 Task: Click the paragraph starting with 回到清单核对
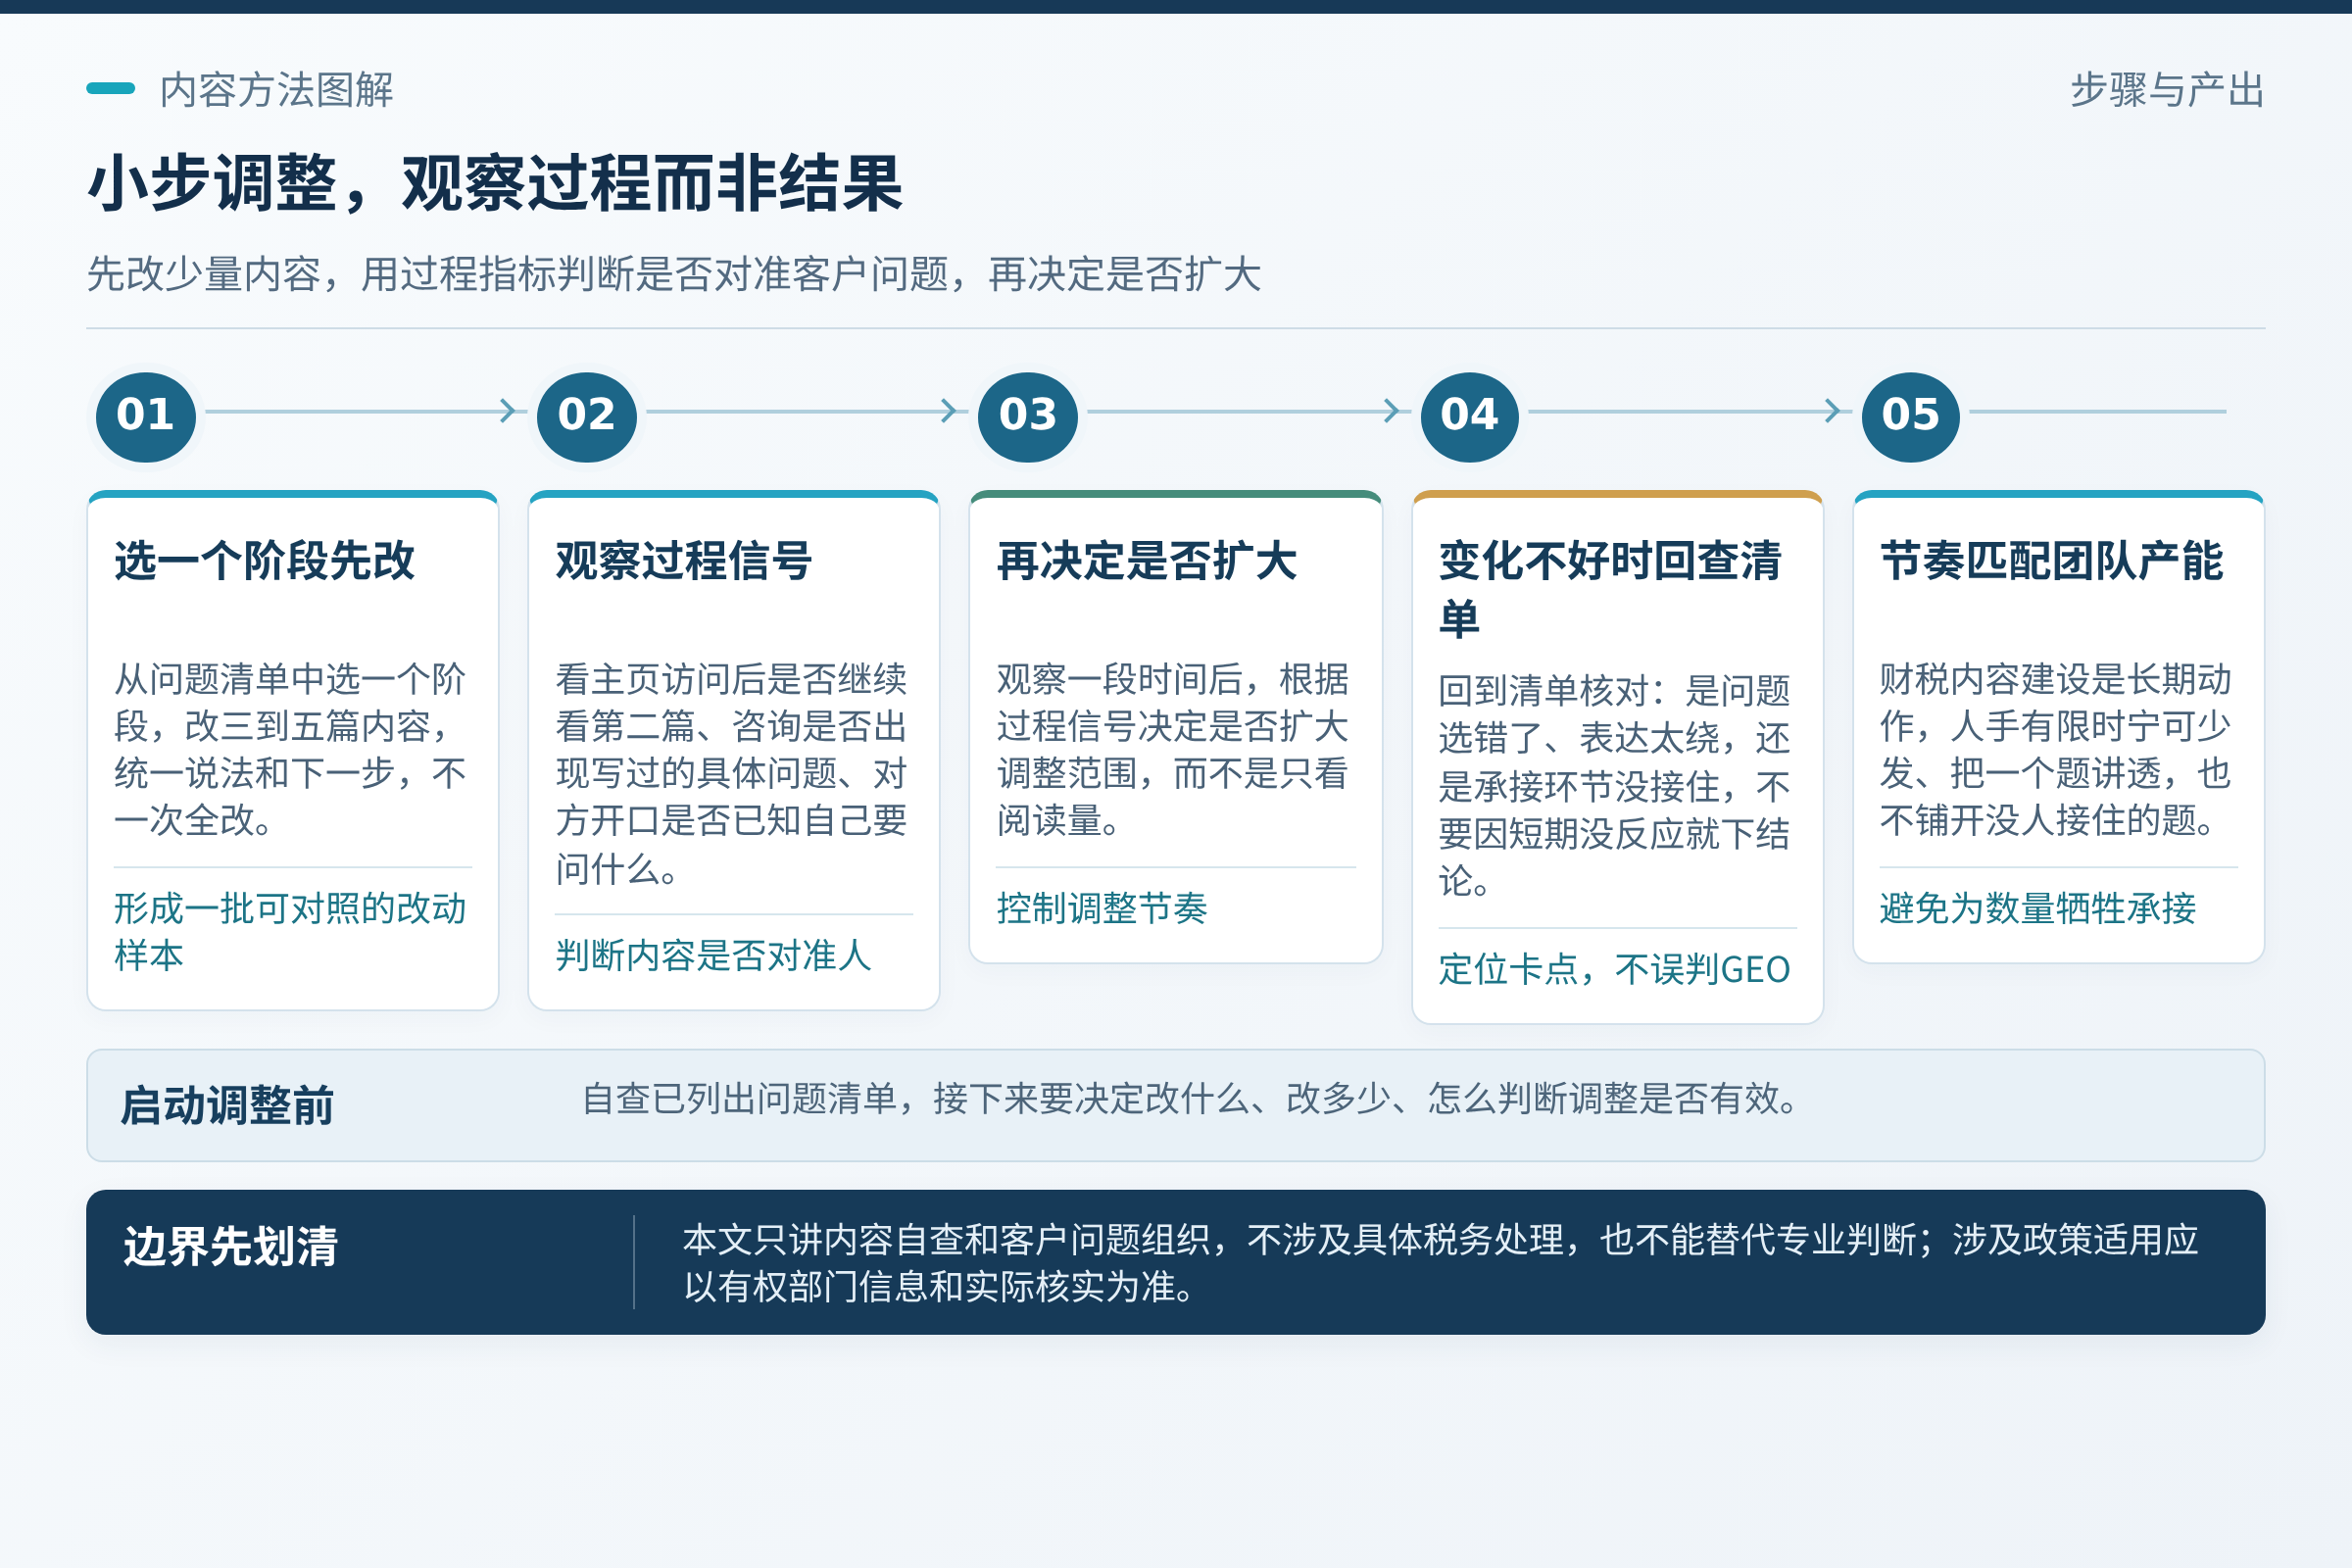1614,786
